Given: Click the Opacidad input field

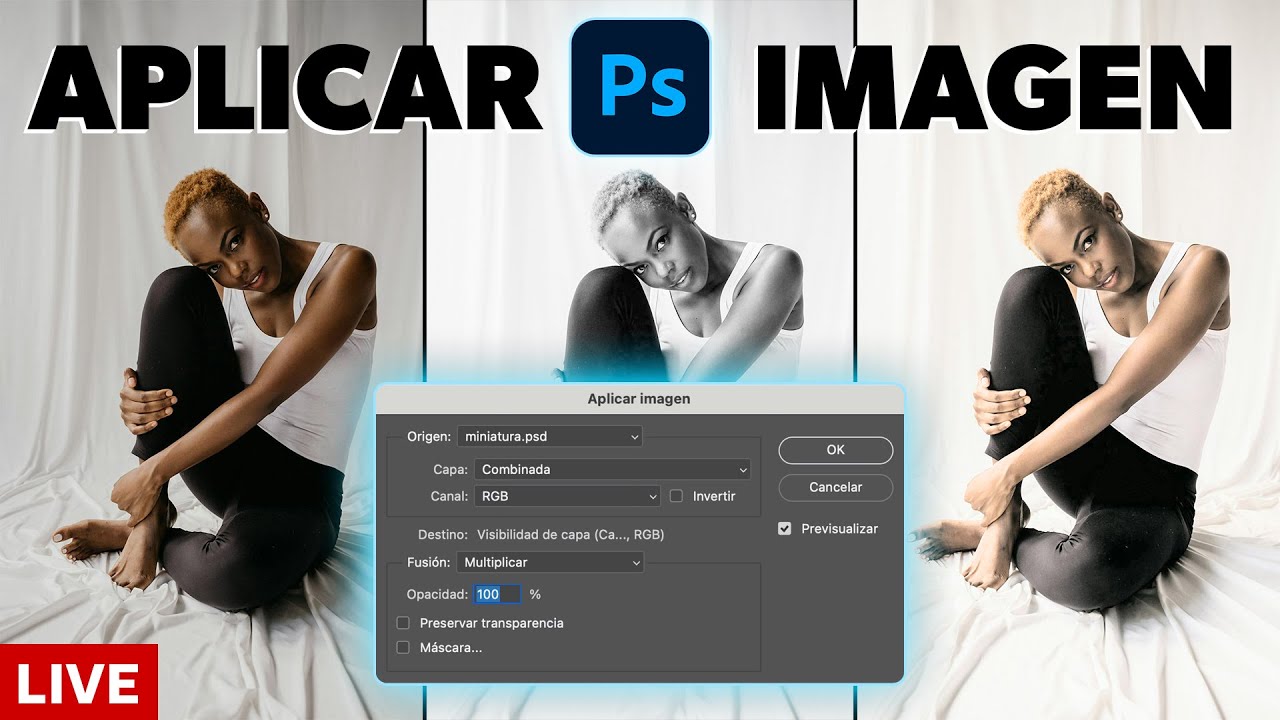Looking at the screenshot, I should (x=497, y=594).
